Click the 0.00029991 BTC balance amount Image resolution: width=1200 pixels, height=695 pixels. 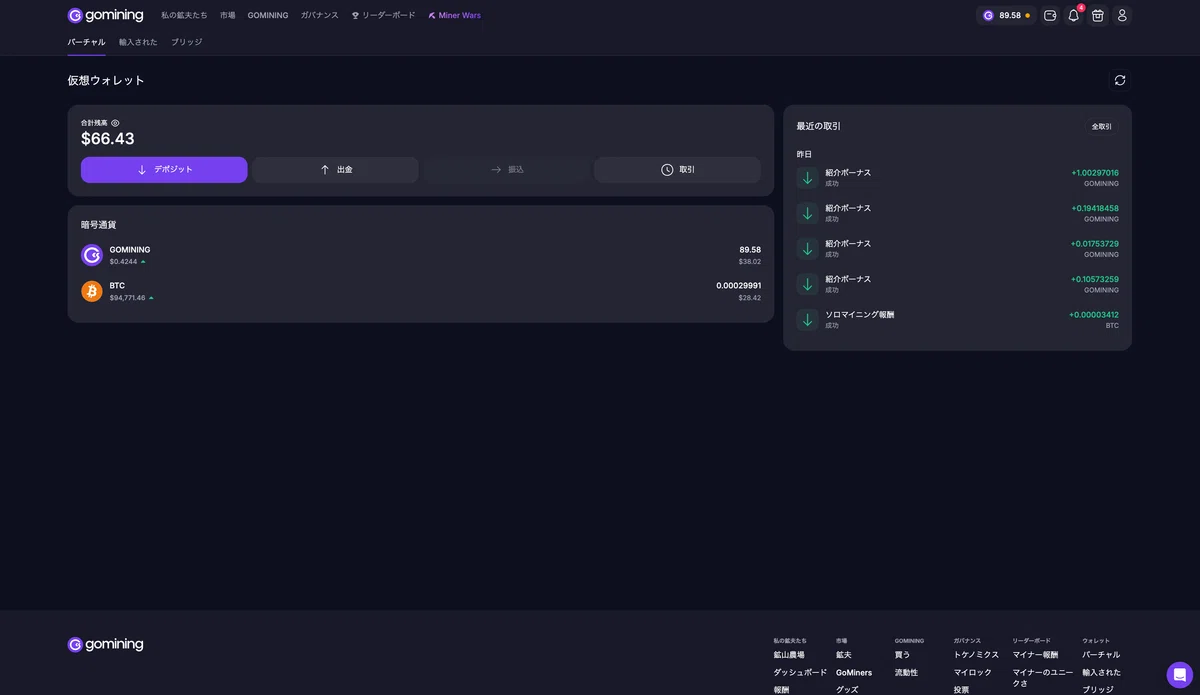click(739, 286)
